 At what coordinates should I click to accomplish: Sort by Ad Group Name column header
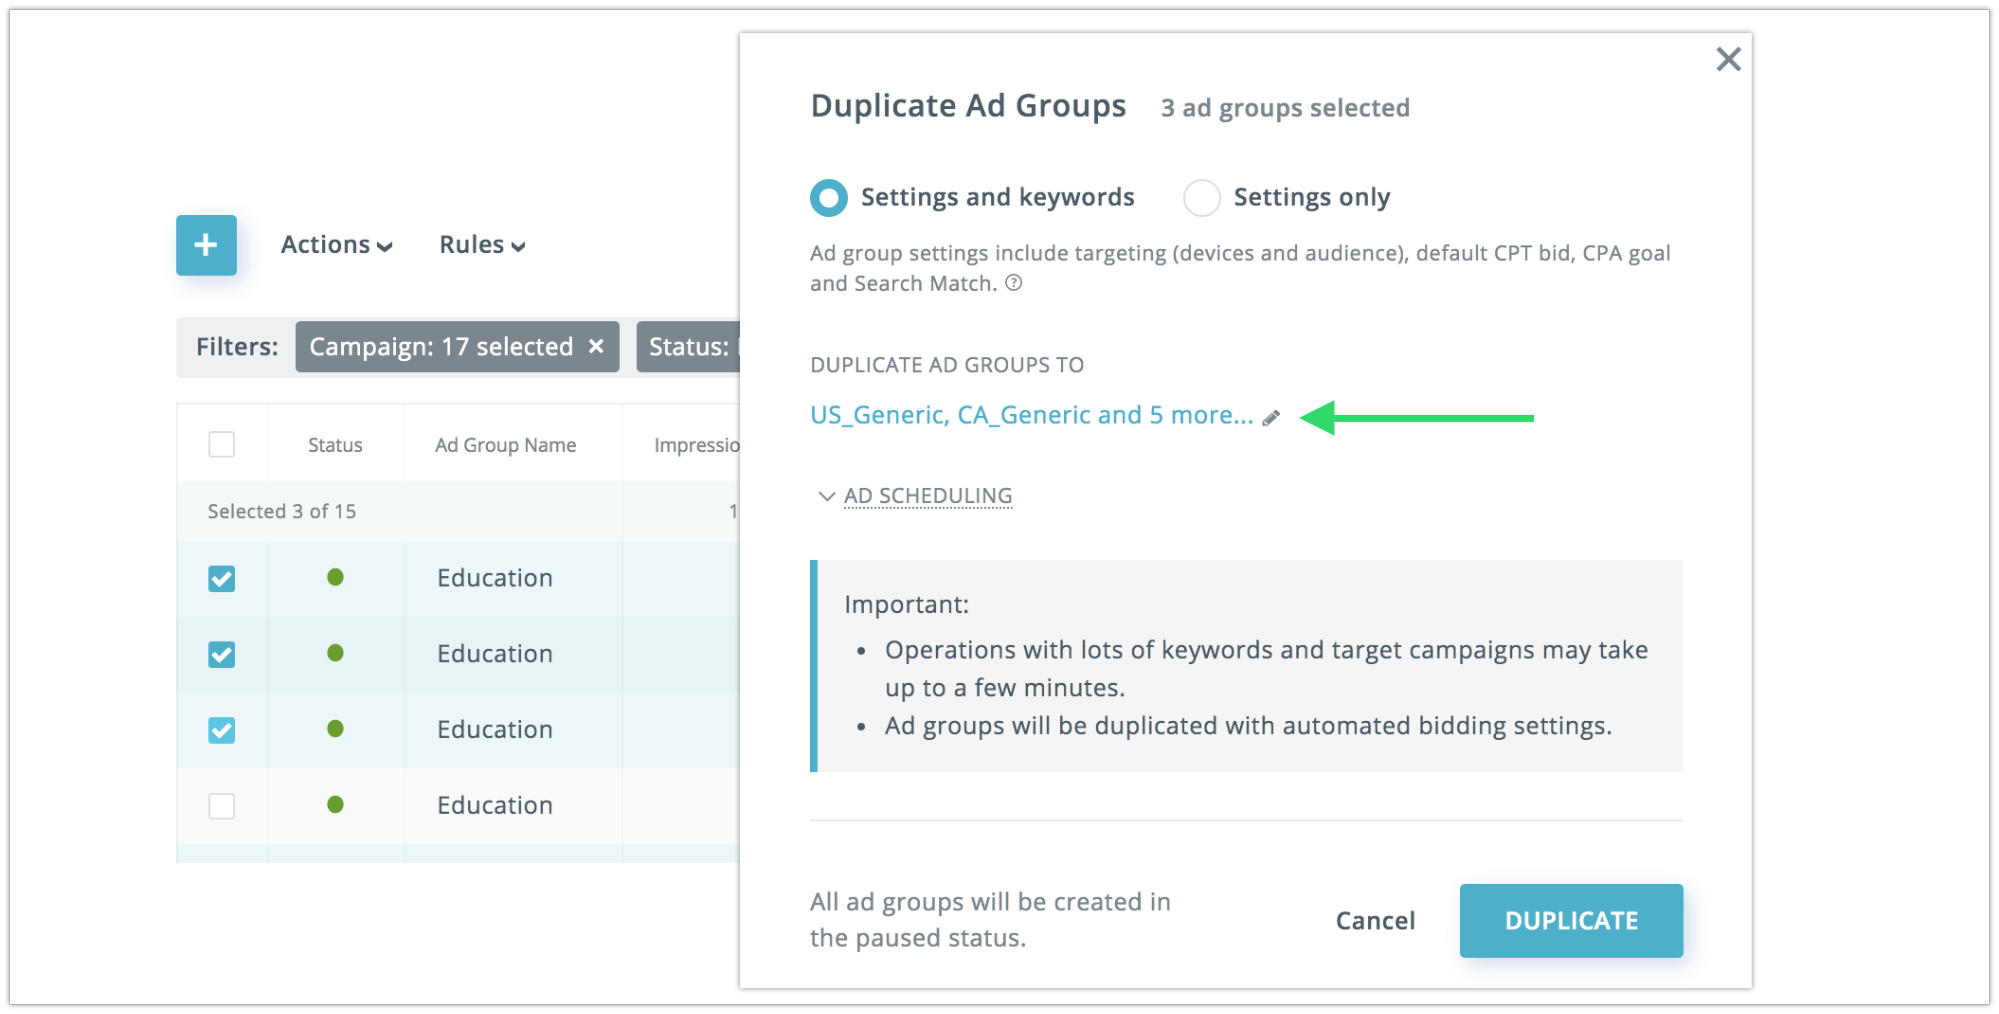click(x=505, y=445)
